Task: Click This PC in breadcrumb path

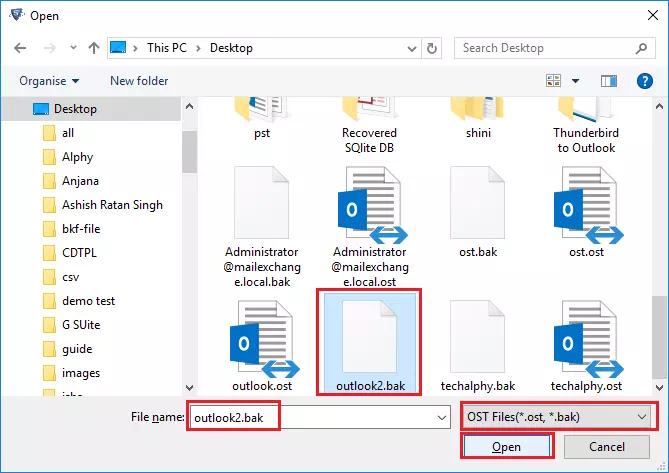Action: tap(167, 48)
